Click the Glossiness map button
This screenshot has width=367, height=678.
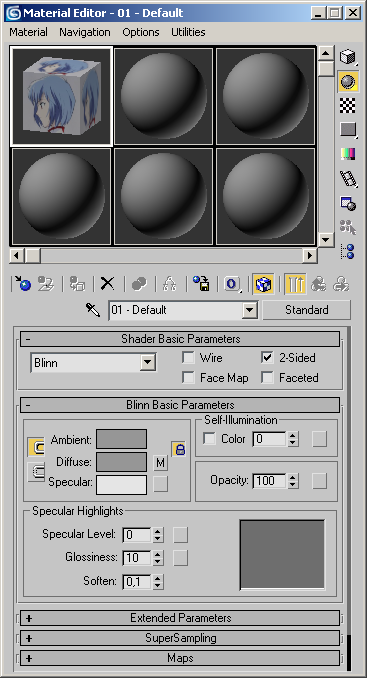[x=180, y=558]
